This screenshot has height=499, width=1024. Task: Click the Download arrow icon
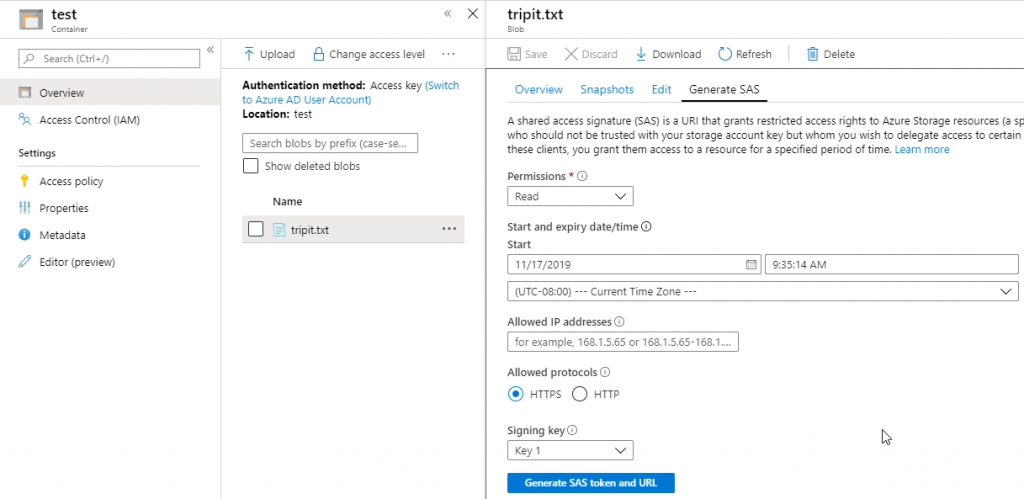click(x=641, y=54)
